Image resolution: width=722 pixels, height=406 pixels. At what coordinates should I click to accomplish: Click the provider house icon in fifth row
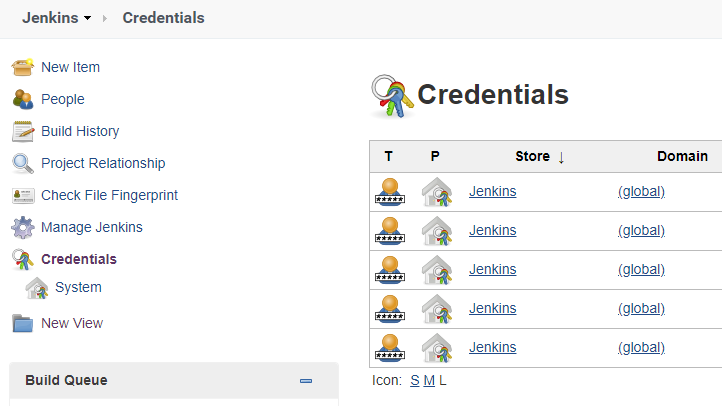click(x=437, y=348)
